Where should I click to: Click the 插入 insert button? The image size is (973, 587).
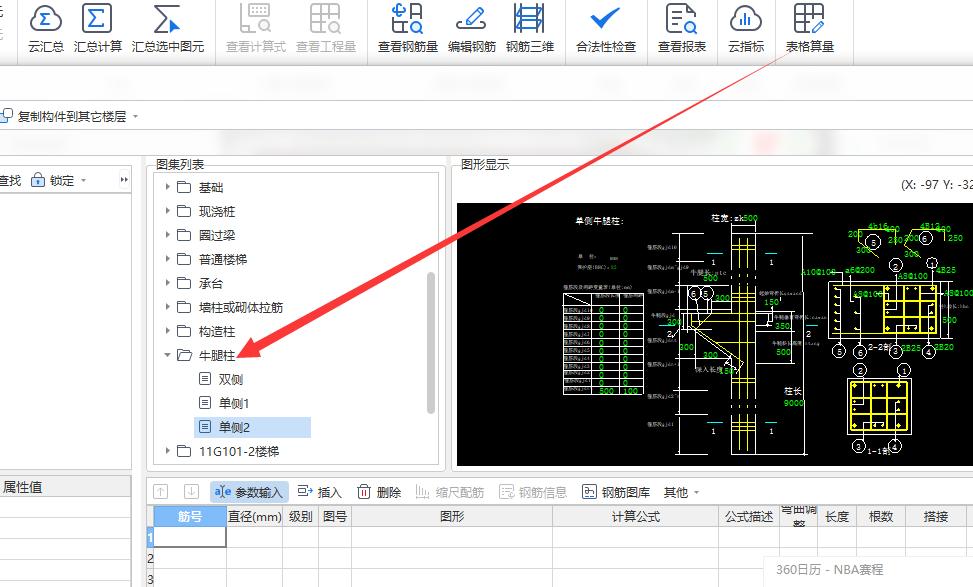pyautogui.click(x=320, y=492)
